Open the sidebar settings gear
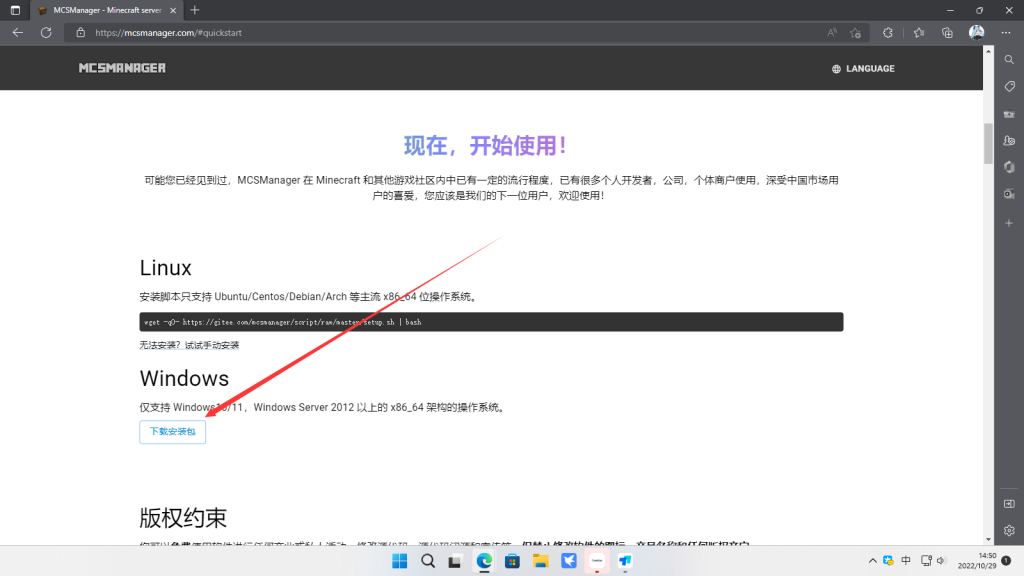This screenshot has width=1024, height=576. [x=1009, y=531]
